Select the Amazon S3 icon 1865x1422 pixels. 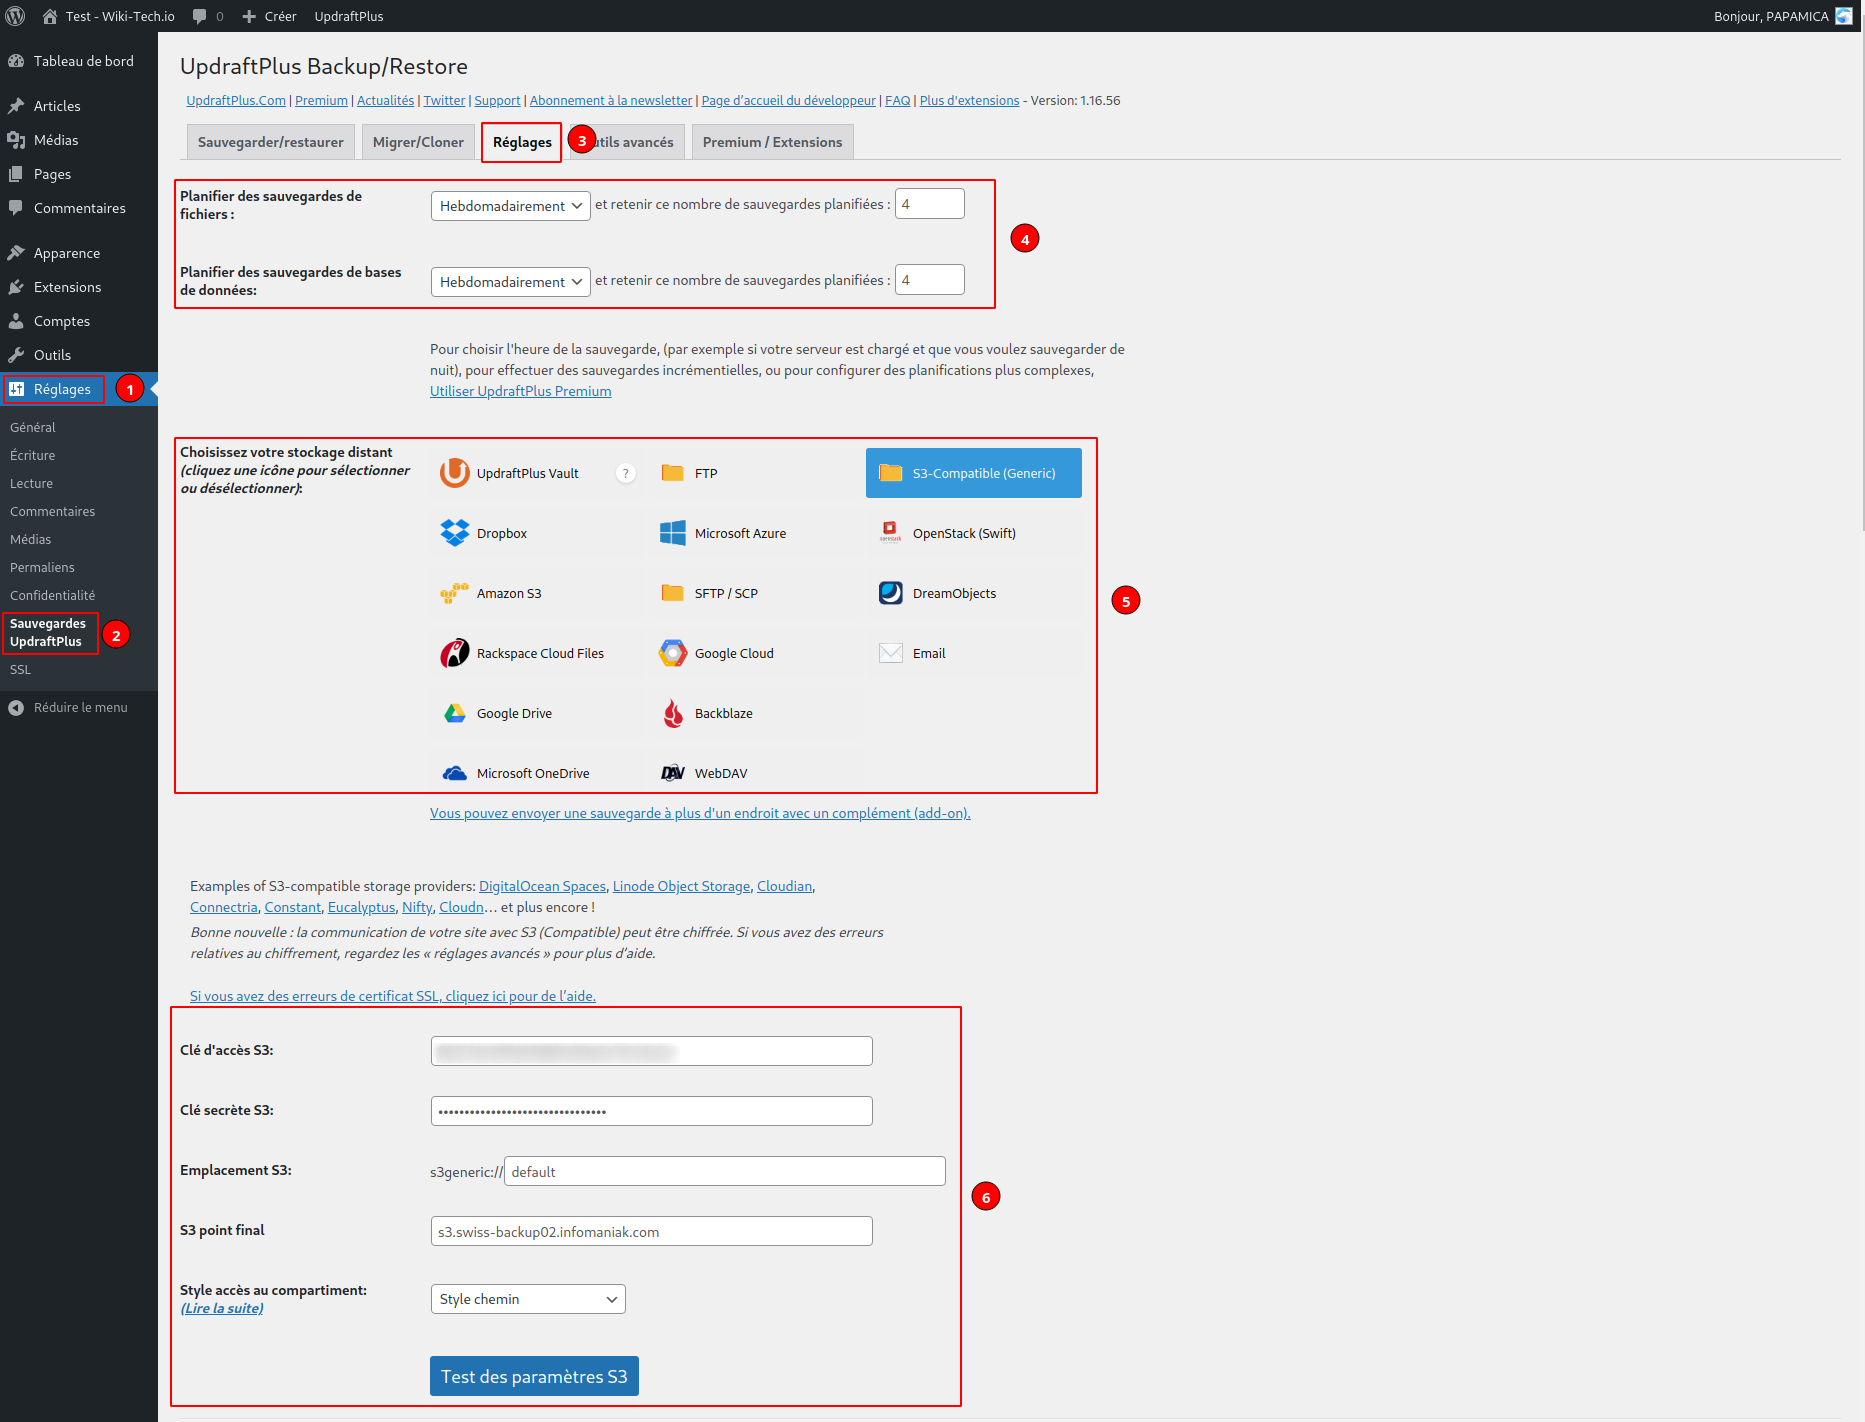pyautogui.click(x=455, y=593)
